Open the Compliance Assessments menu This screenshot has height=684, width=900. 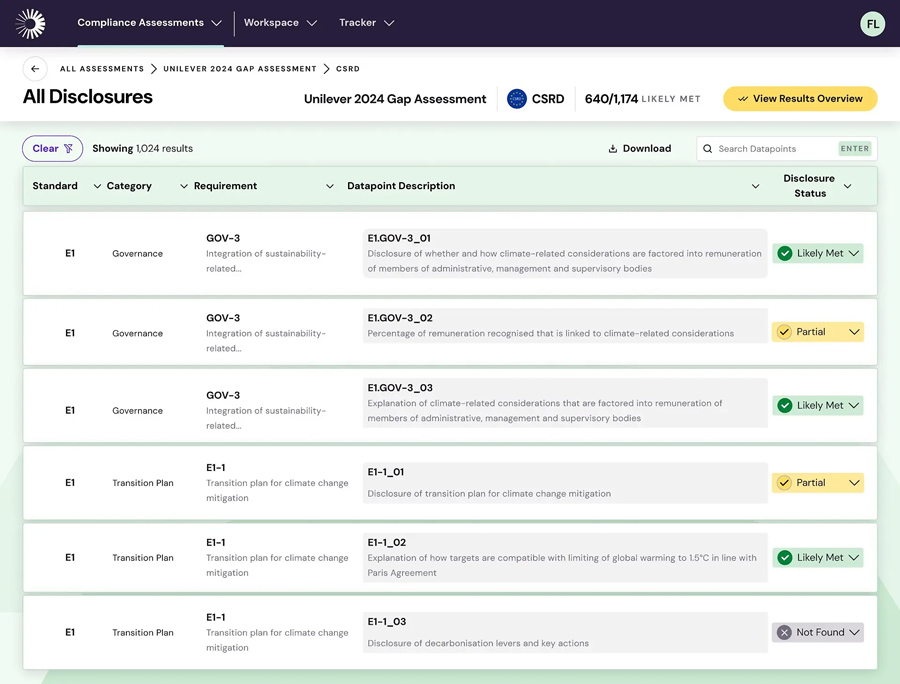[x=149, y=23]
